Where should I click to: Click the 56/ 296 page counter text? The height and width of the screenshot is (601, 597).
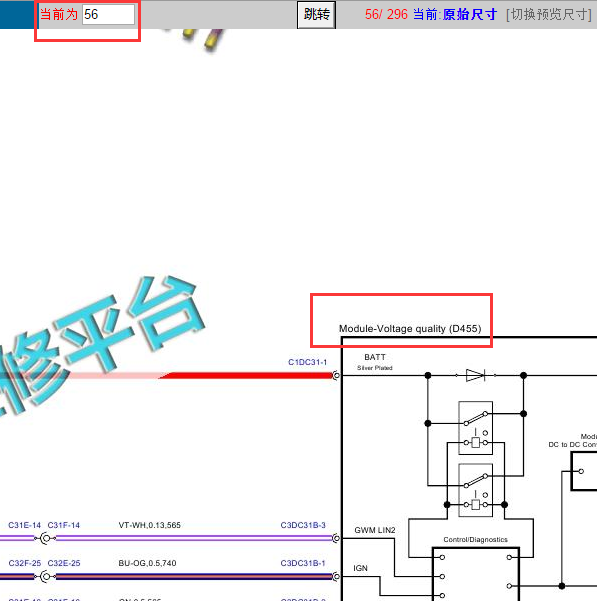(386, 15)
